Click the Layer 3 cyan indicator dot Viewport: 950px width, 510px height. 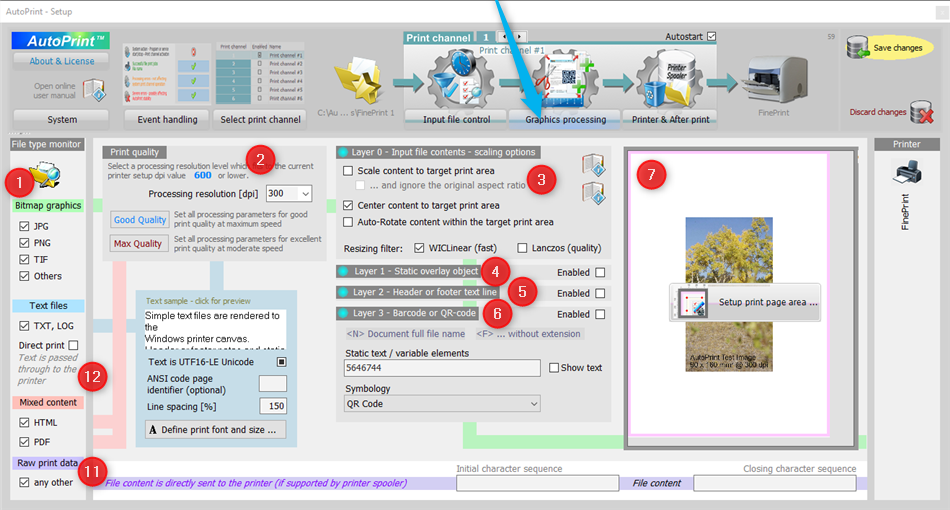pos(343,313)
